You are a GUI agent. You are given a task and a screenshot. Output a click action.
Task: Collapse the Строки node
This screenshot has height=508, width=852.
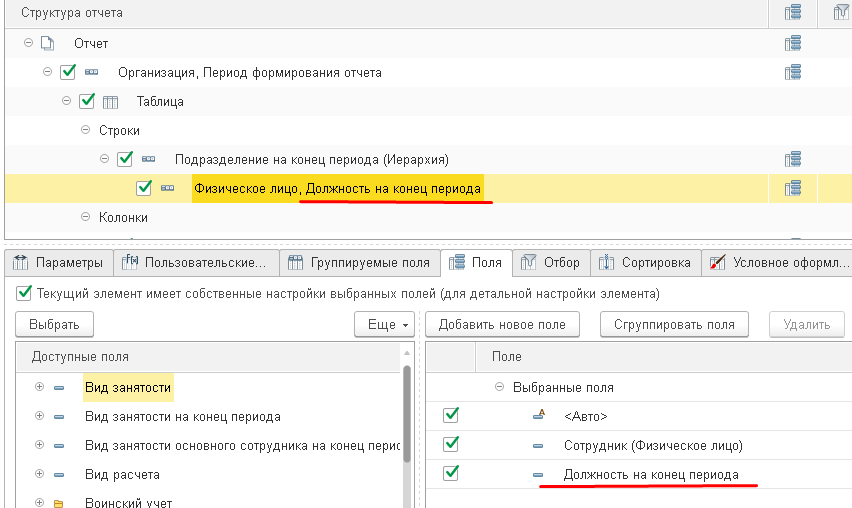coord(85,130)
